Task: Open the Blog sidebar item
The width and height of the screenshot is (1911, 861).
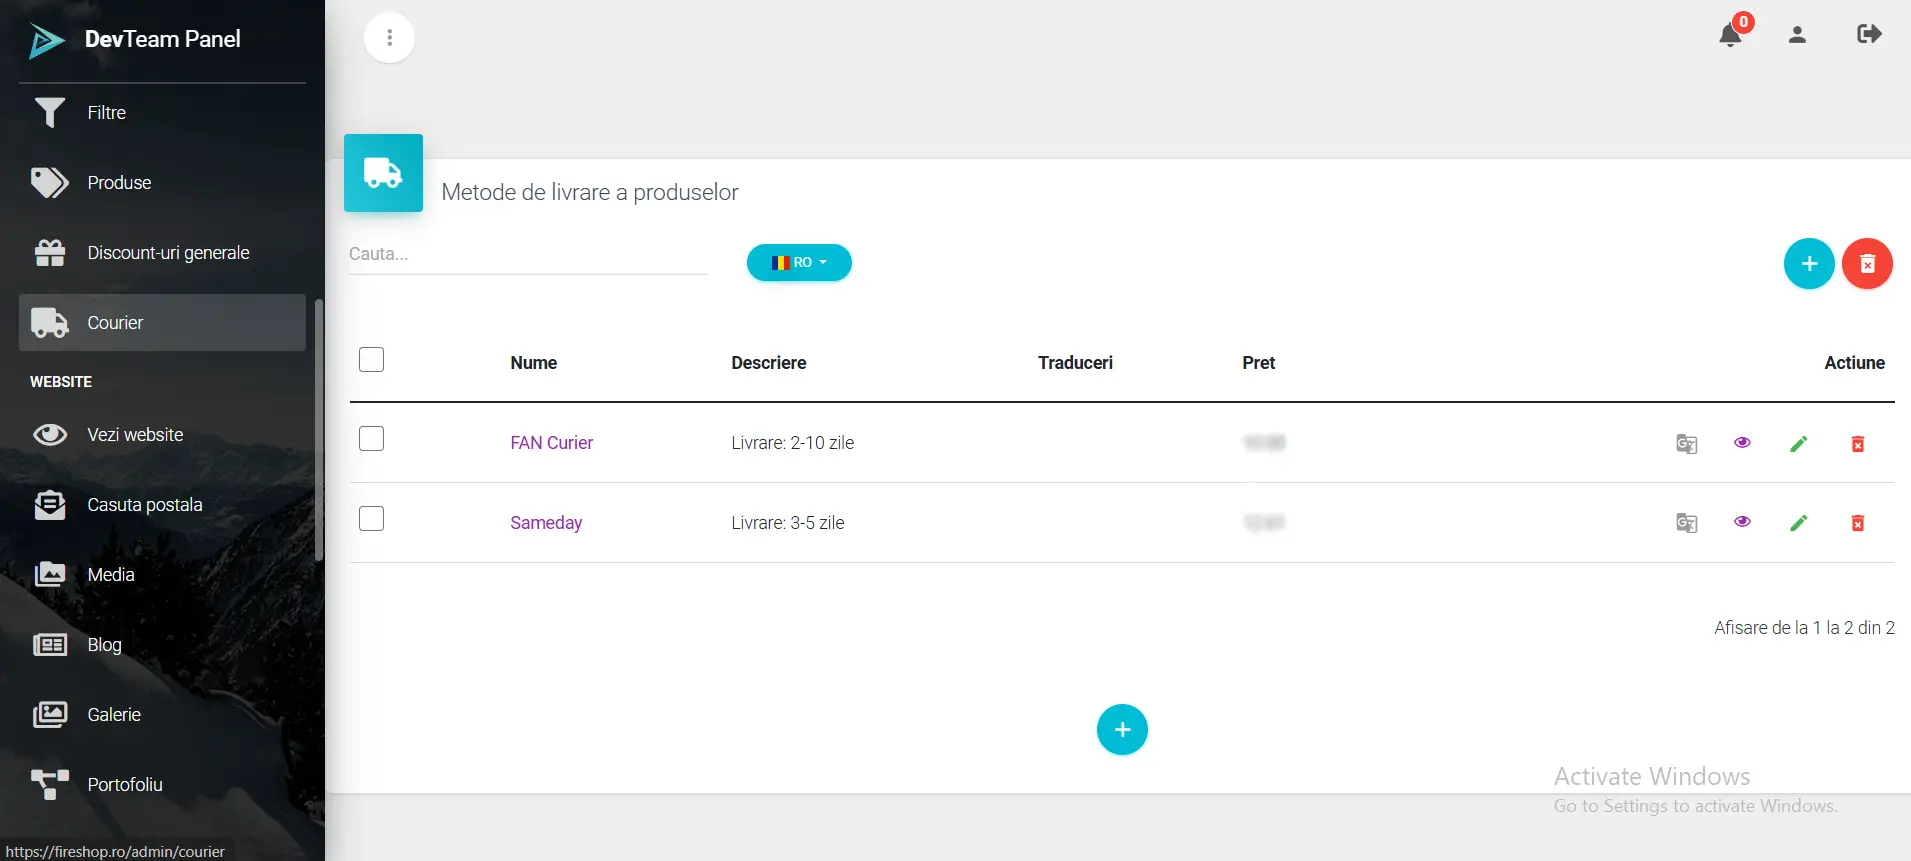Action: click(104, 645)
